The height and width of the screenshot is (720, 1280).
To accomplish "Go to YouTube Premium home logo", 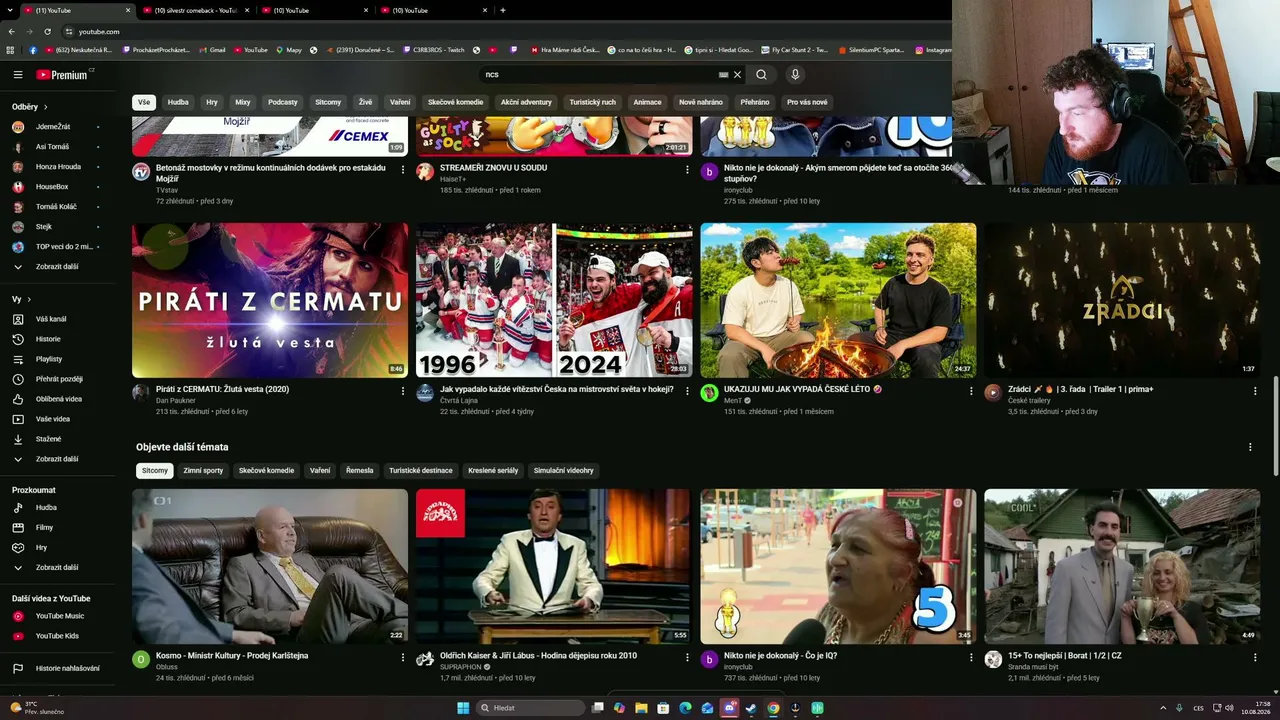I will tap(62, 75).
